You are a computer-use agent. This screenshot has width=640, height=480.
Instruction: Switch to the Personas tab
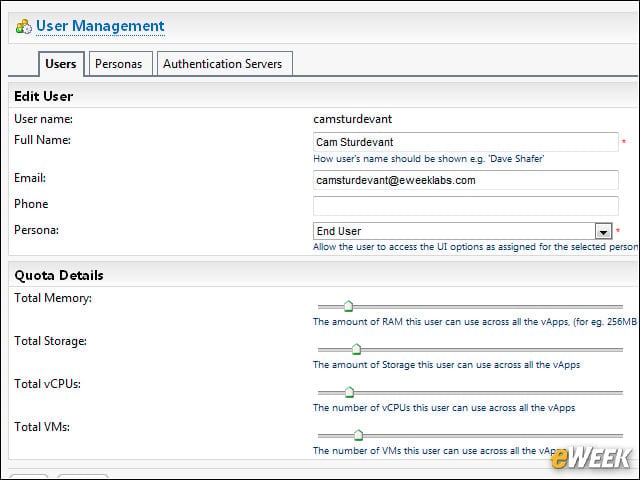pyautogui.click(x=120, y=64)
